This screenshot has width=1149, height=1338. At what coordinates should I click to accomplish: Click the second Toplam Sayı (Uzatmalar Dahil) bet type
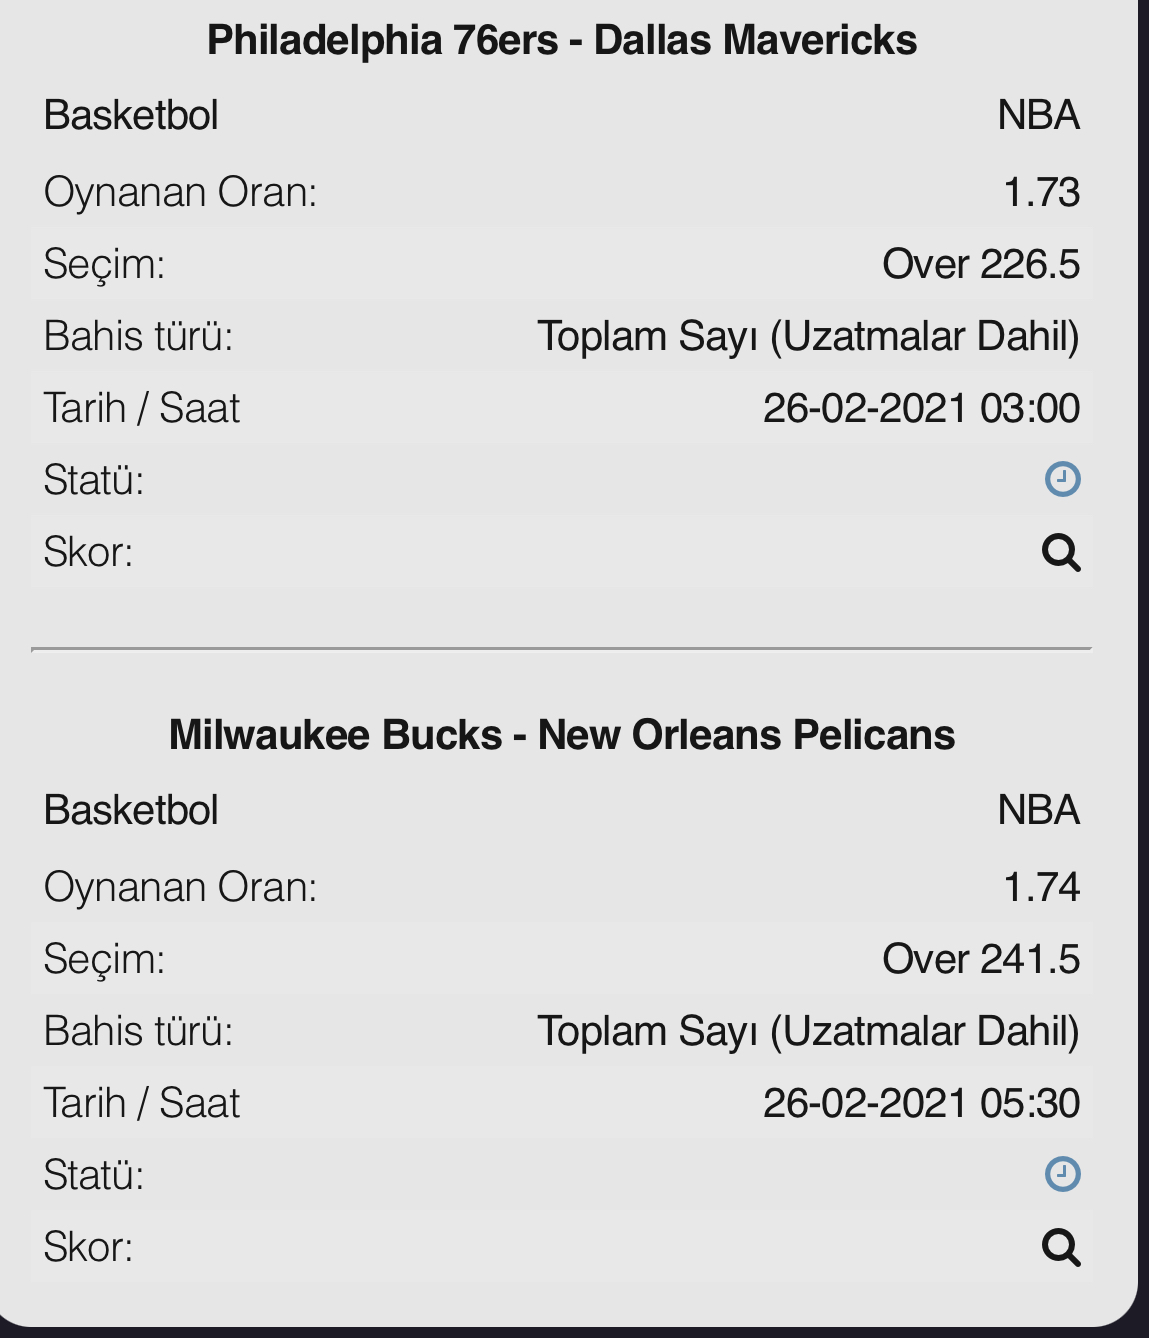(809, 1031)
